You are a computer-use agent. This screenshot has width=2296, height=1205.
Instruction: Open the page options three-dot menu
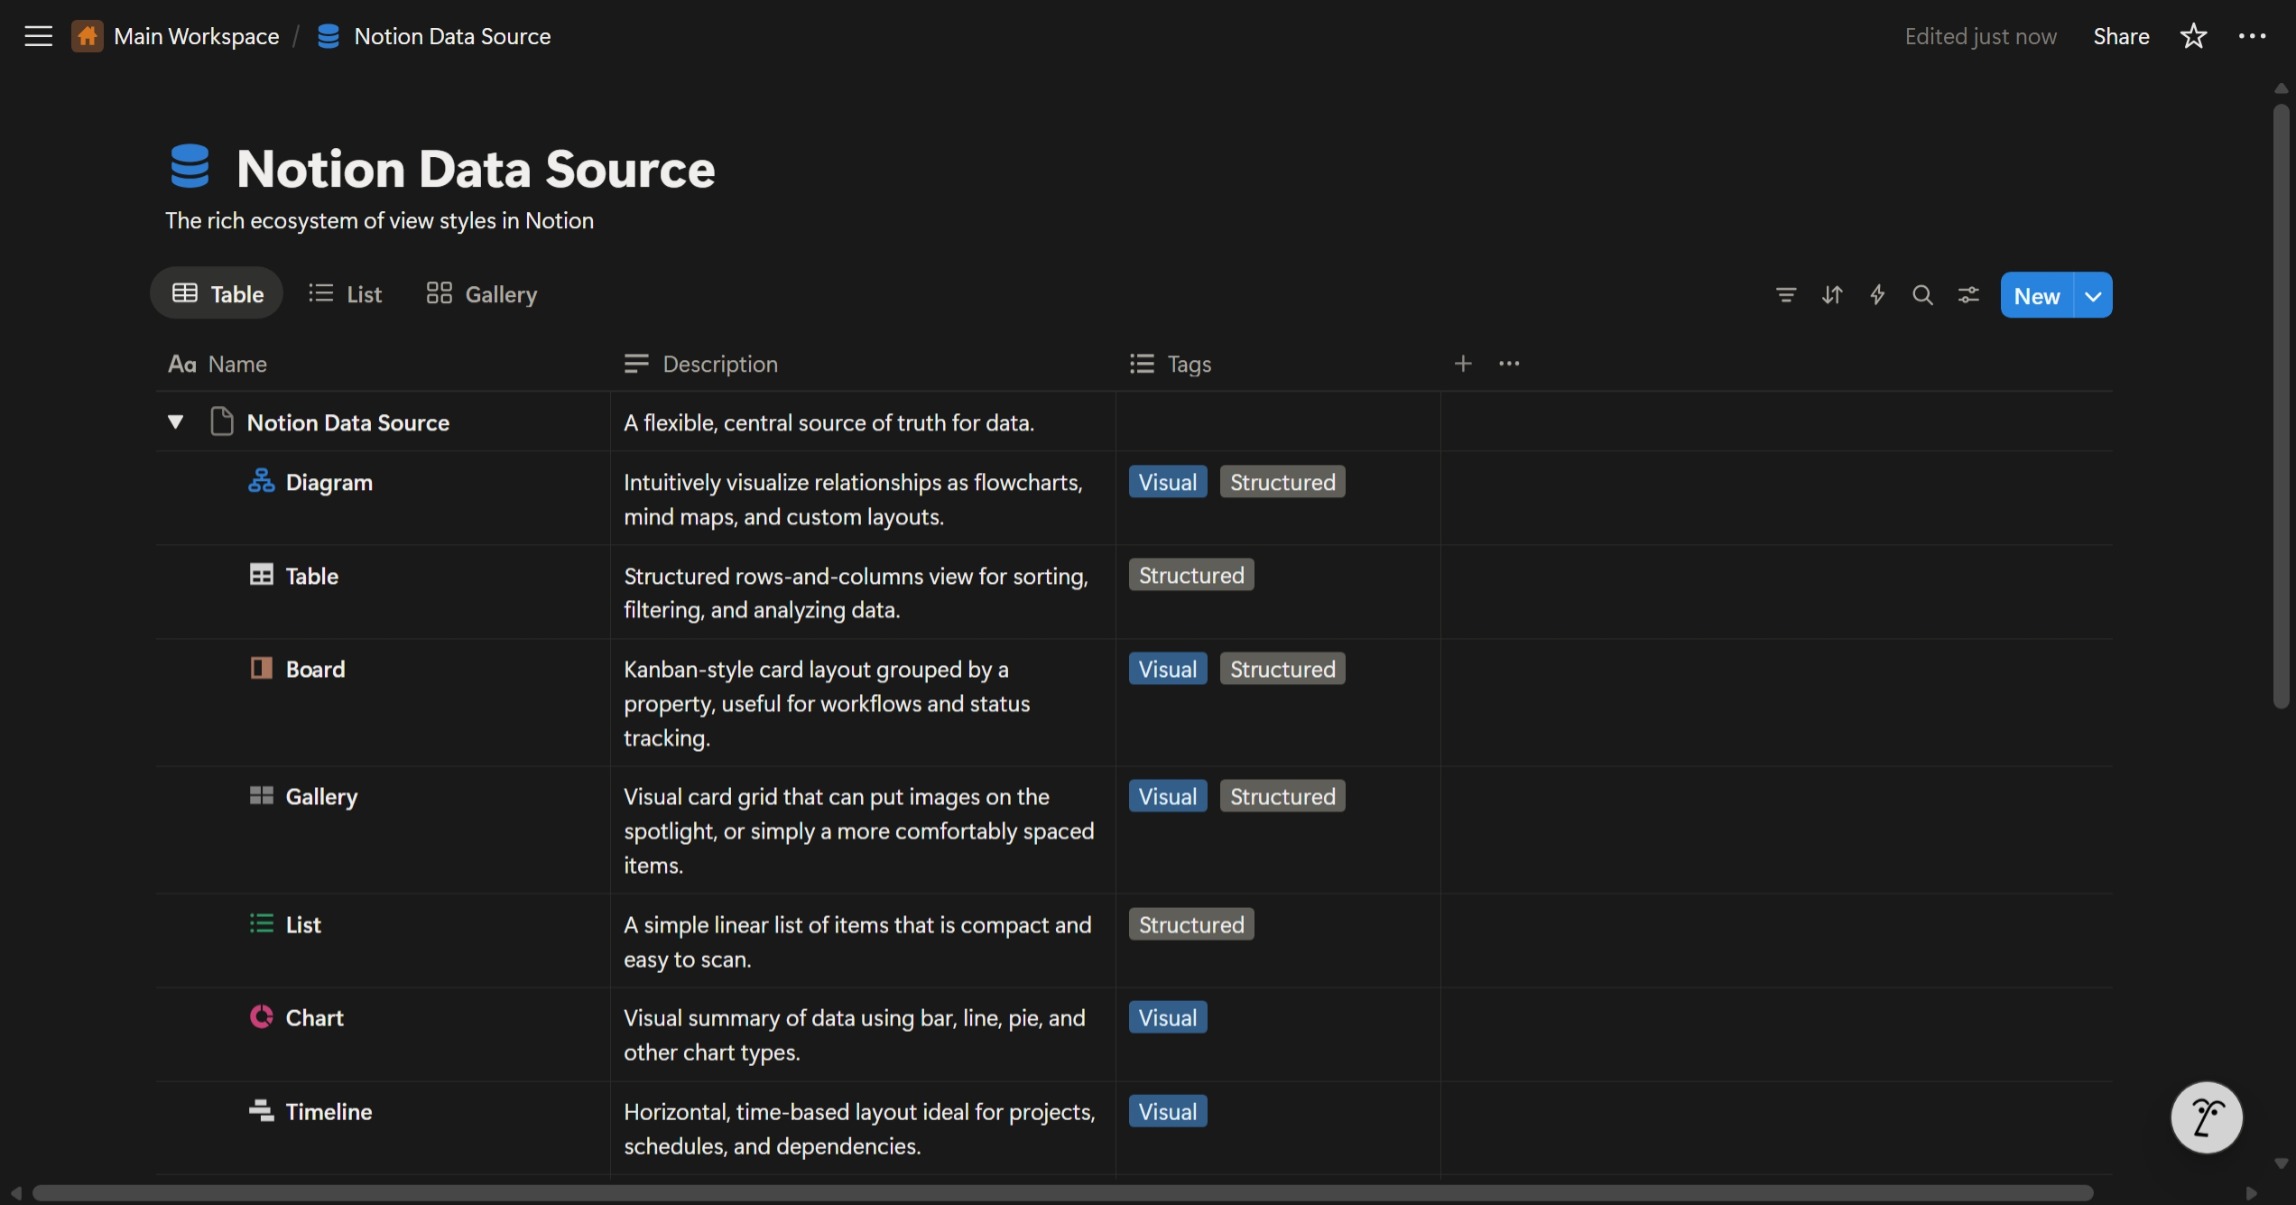pyautogui.click(x=2252, y=36)
